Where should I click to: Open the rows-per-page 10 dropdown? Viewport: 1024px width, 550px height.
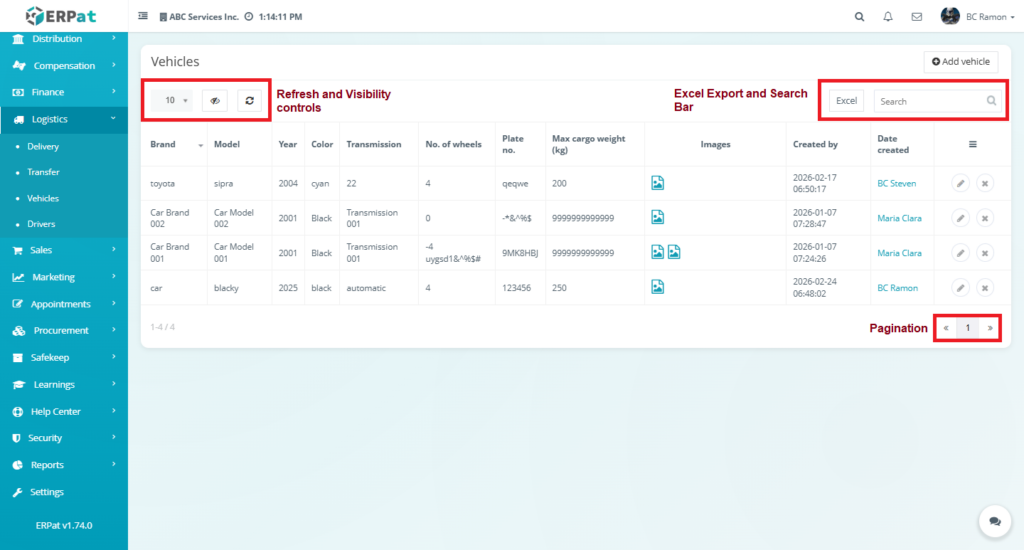177,100
